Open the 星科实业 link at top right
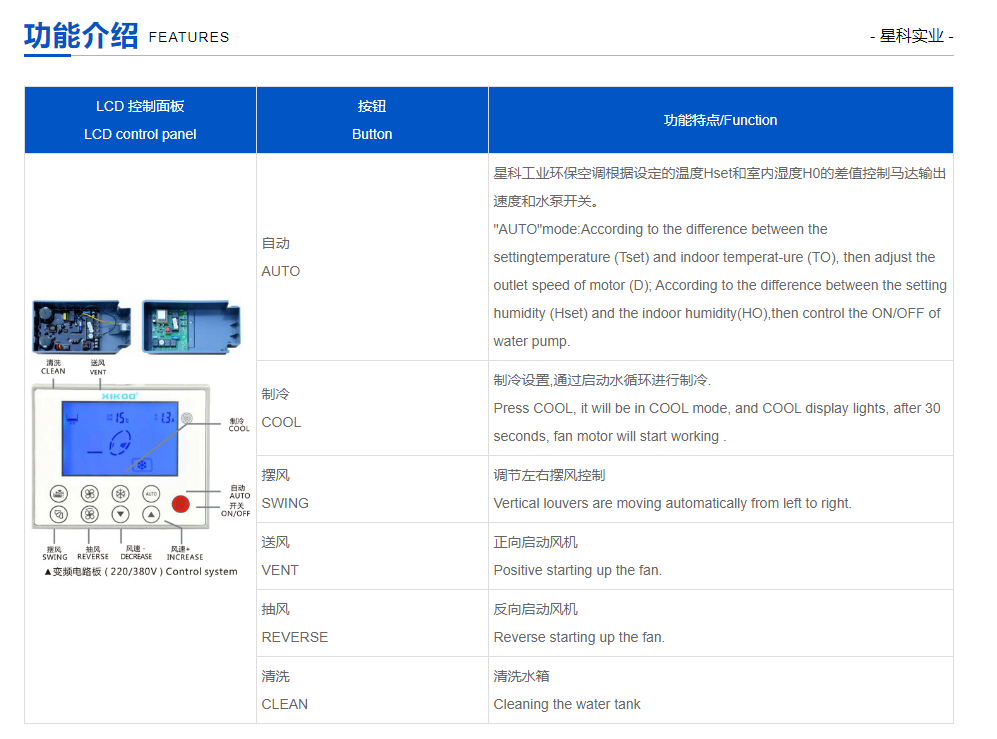The height and width of the screenshot is (739, 997). 911,36
